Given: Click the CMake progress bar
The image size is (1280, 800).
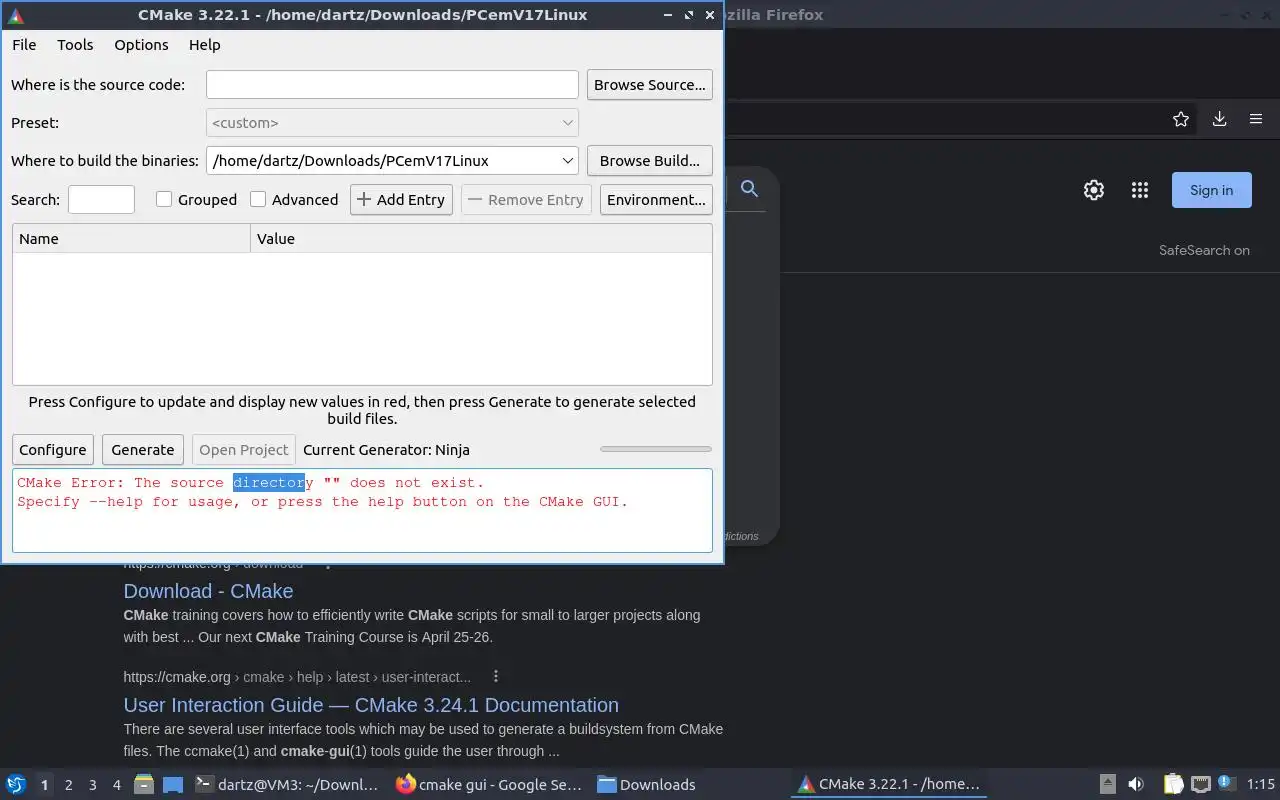Looking at the screenshot, I should [x=656, y=449].
